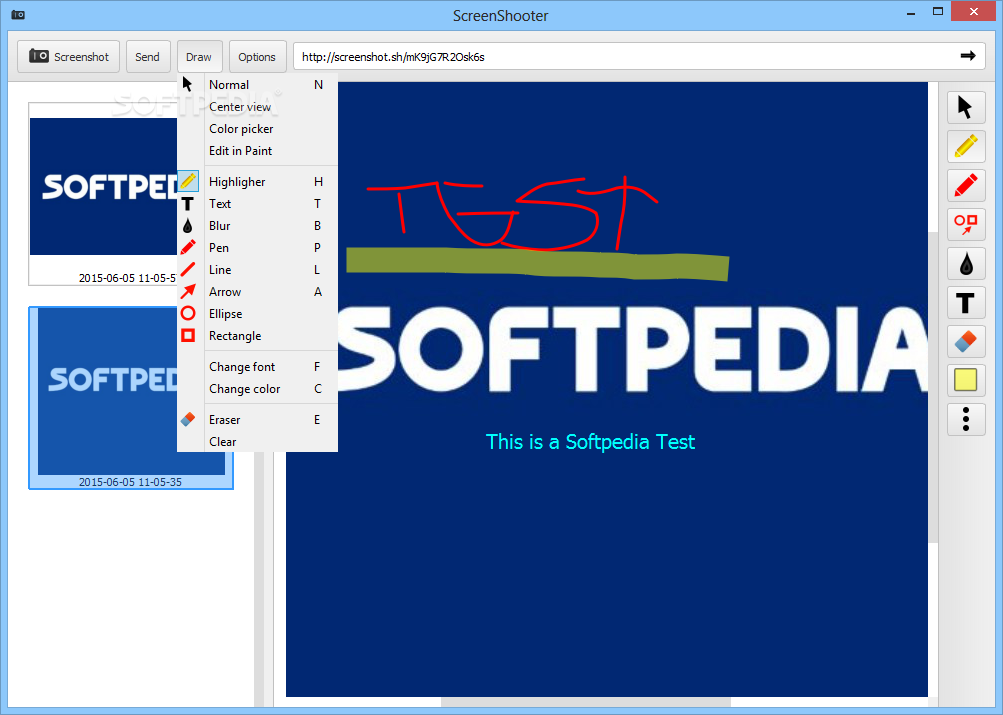Click the go arrow beside the URL field

tap(968, 56)
